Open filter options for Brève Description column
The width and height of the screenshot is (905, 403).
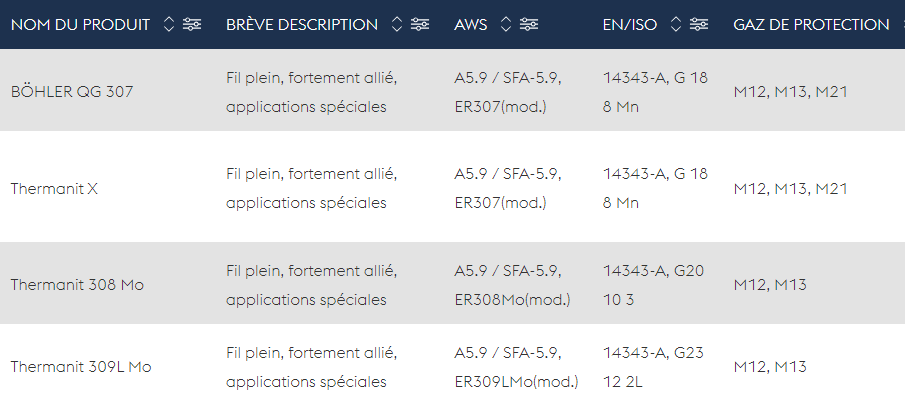420,24
